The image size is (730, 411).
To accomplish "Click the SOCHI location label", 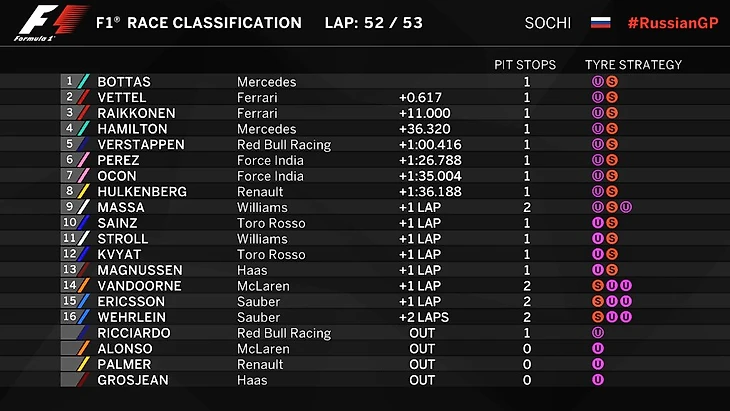I will 548,23.
